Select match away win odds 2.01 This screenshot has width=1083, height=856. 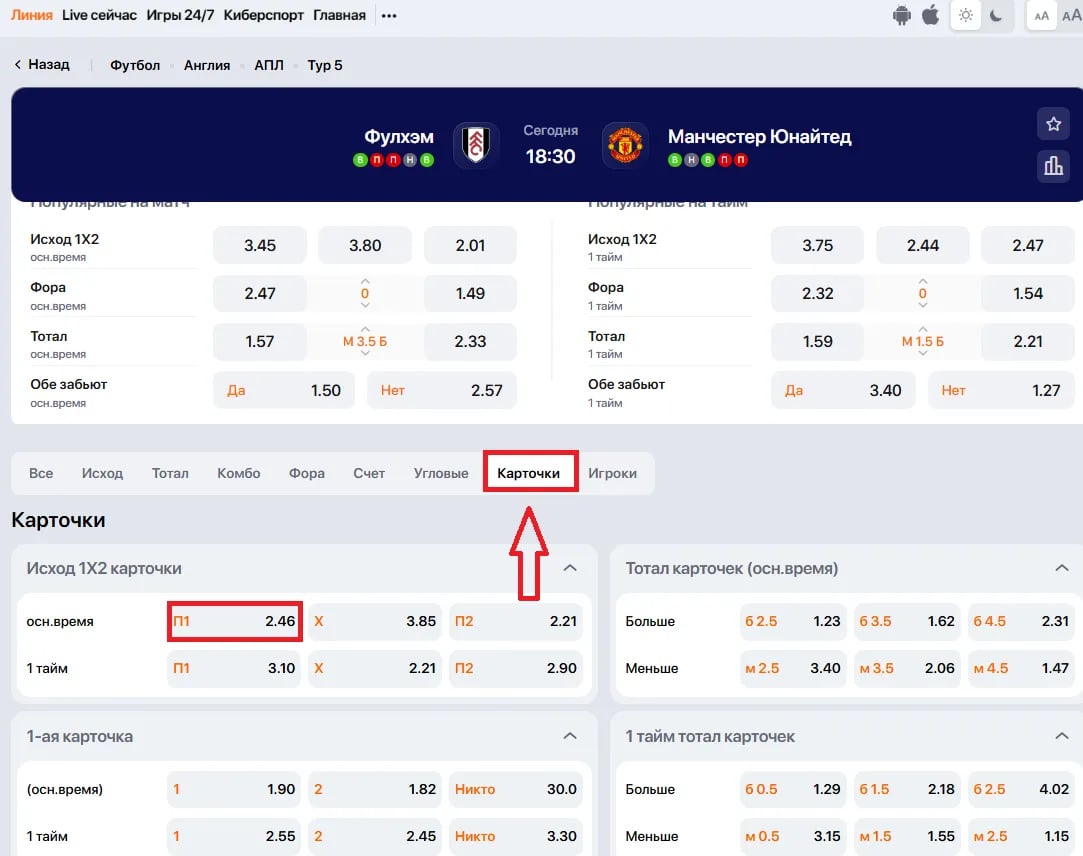(470, 245)
